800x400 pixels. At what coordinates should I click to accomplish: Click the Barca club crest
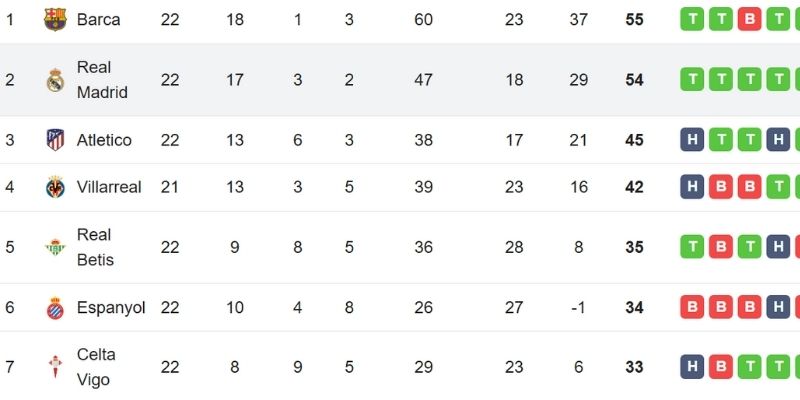click(x=55, y=19)
